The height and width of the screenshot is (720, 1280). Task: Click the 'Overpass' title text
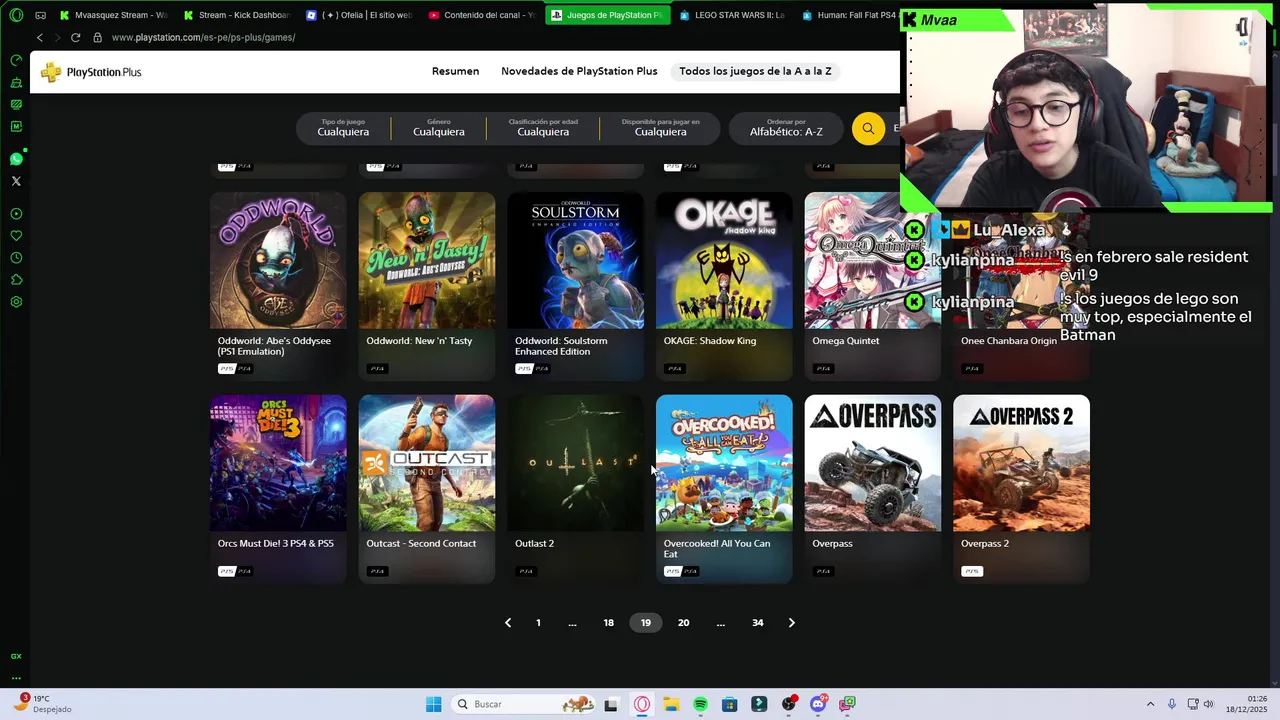coord(832,544)
